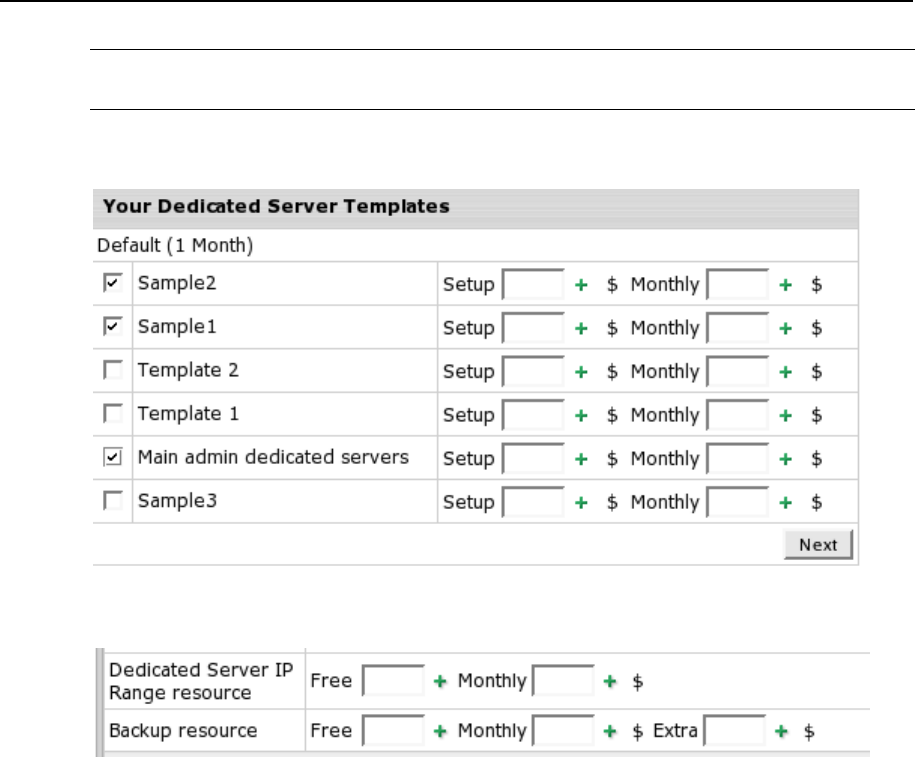Image resolution: width=915 pixels, height=757 pixels.
Task: Click plus after Backup resource Extra field
Action: (x=782, y=731)
